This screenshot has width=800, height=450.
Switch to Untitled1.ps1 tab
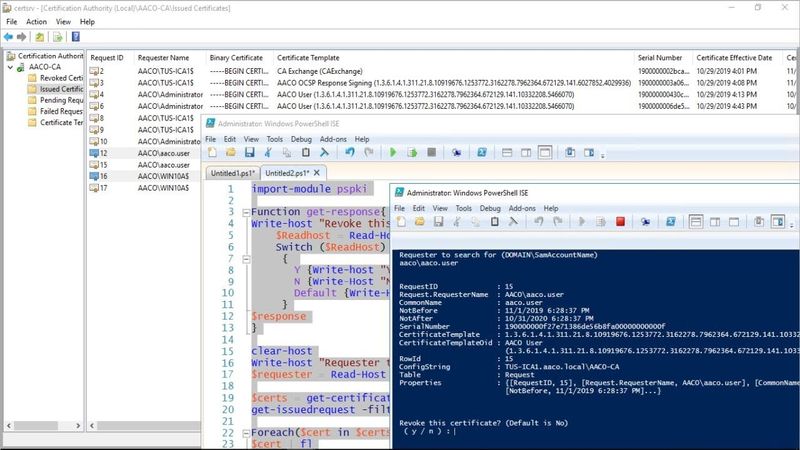pyautogui.click(x=233, y=173)
